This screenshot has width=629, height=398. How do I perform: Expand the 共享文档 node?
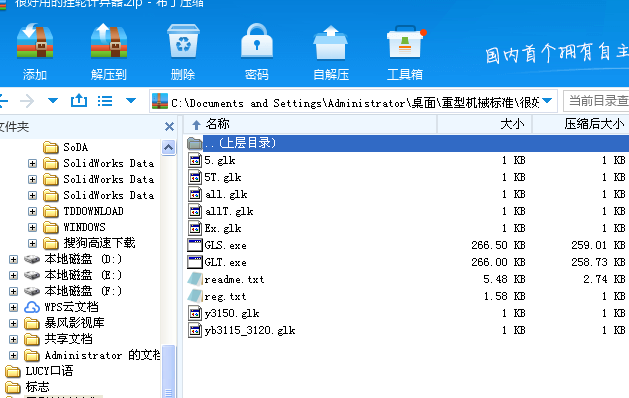click(x=14, y=339)
